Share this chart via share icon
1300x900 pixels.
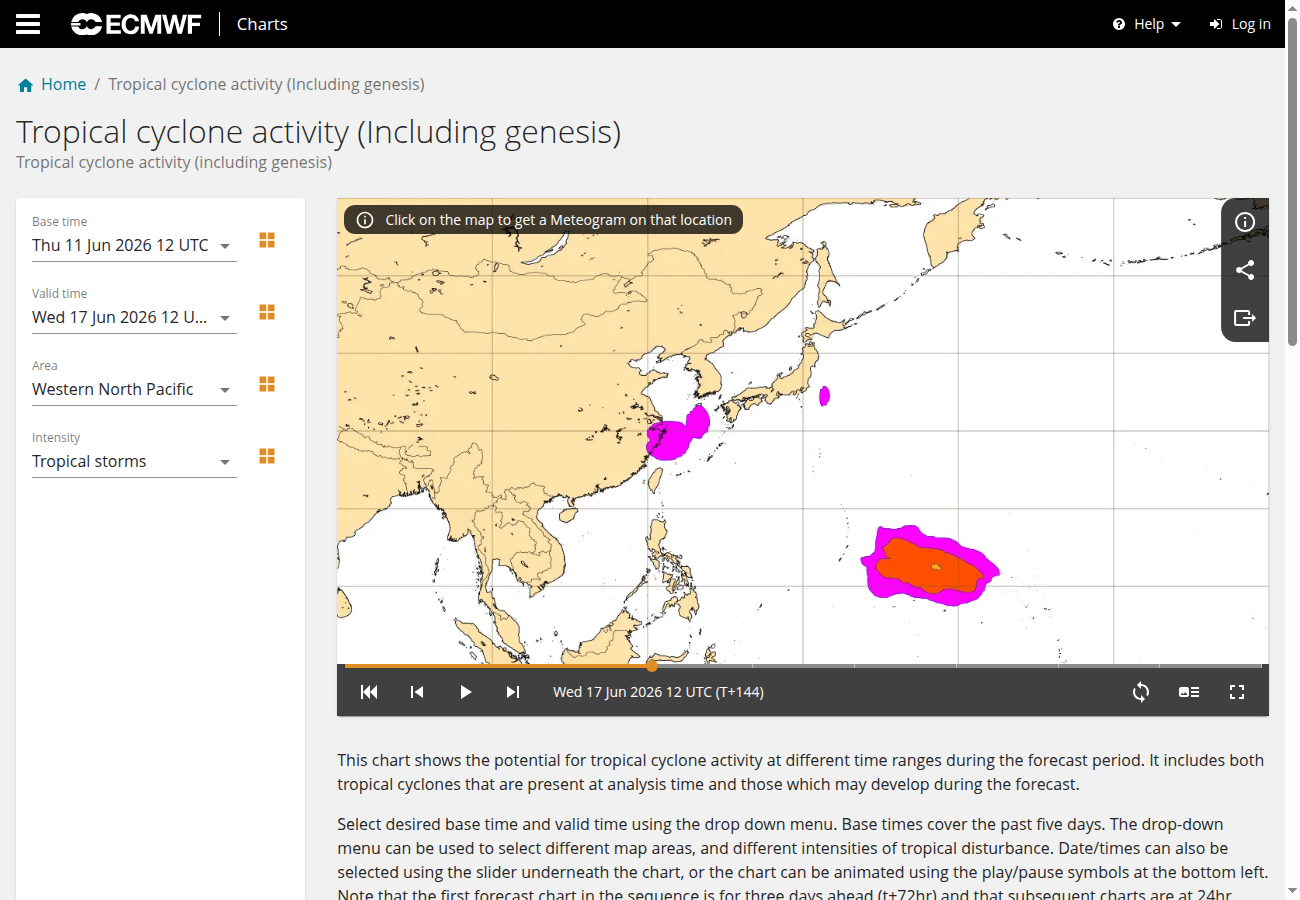click(x=1245, y=270)
